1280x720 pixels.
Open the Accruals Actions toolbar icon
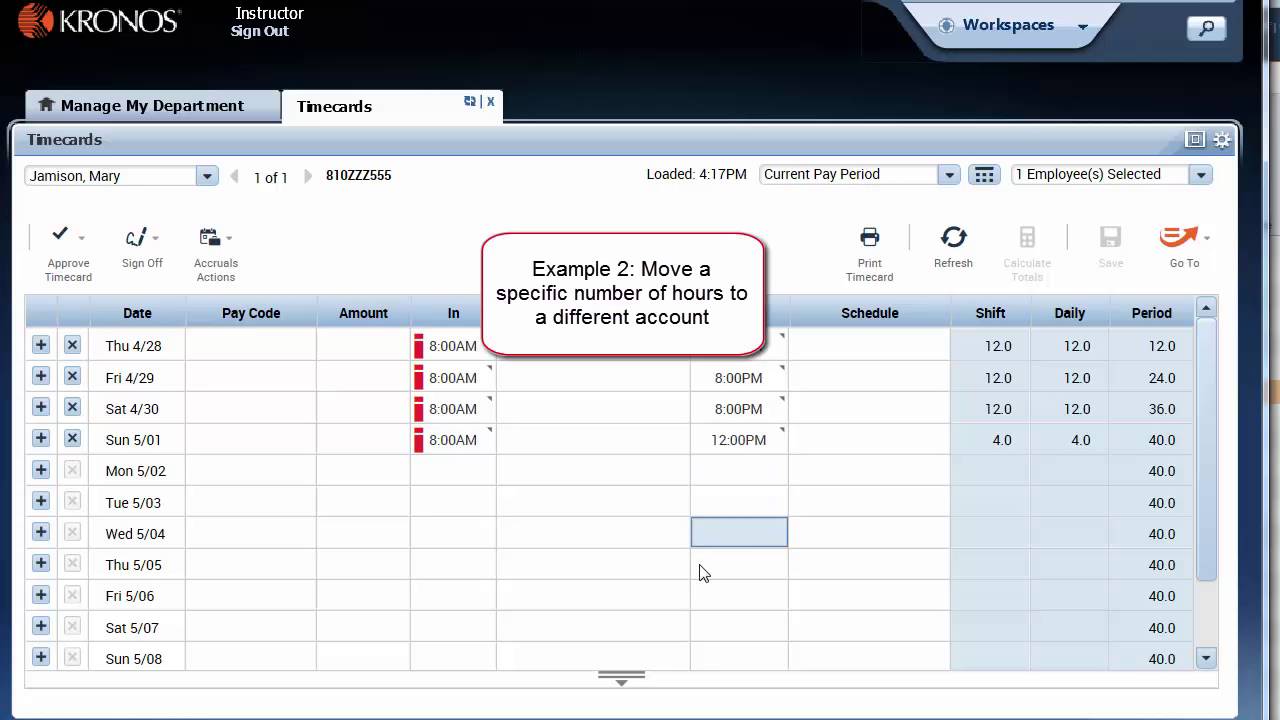pyautogui.click(x=209, y=237)
